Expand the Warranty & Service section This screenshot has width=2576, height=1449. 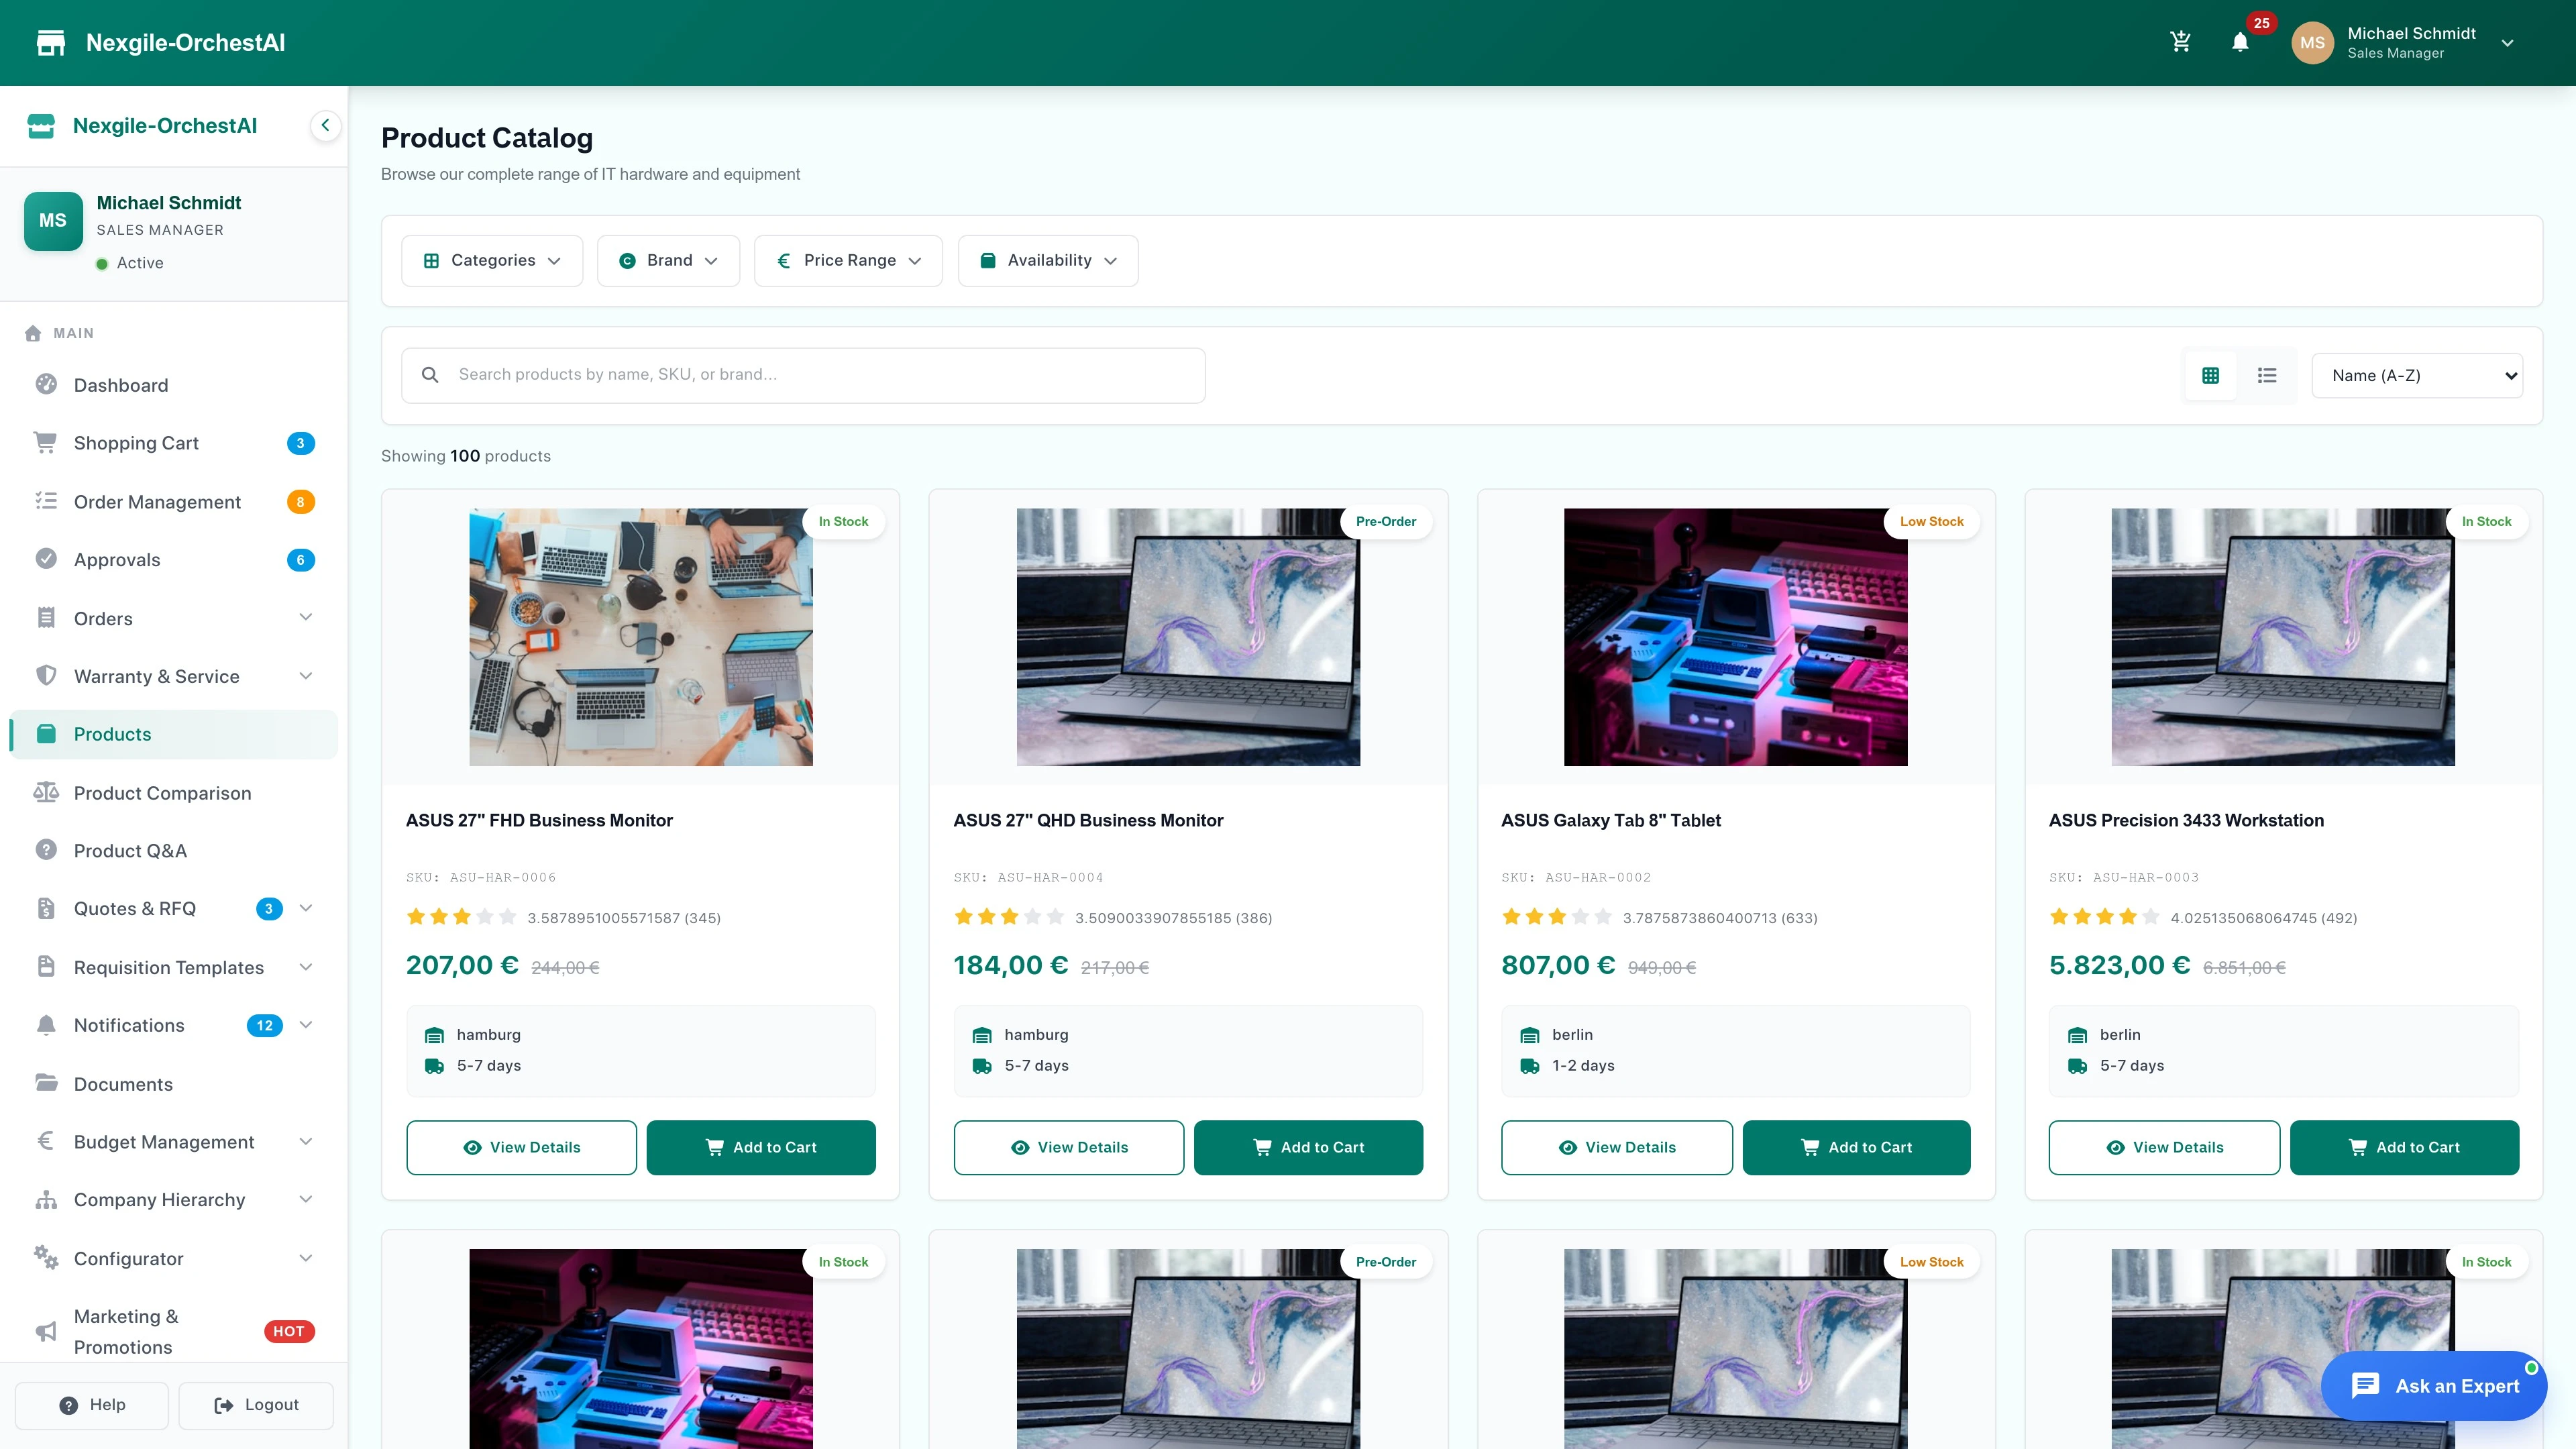pos(305,676)
